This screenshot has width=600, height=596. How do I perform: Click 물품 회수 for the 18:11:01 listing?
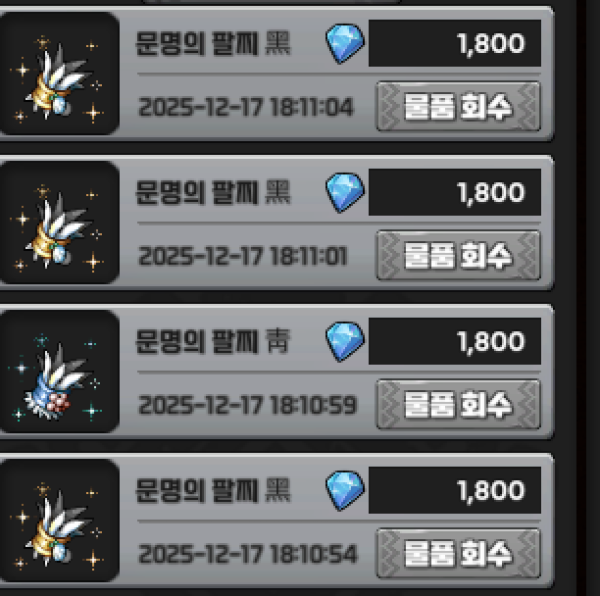(x=458, y=255)
